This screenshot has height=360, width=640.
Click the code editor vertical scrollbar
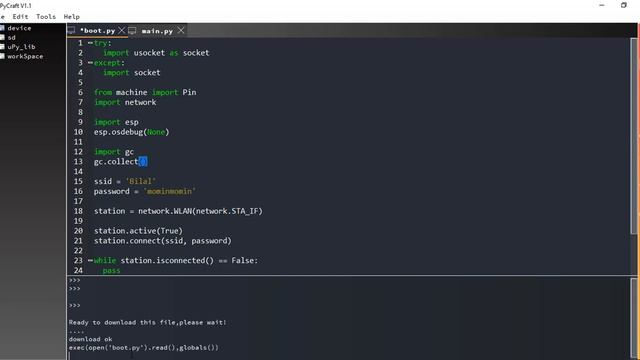(633, 136)
